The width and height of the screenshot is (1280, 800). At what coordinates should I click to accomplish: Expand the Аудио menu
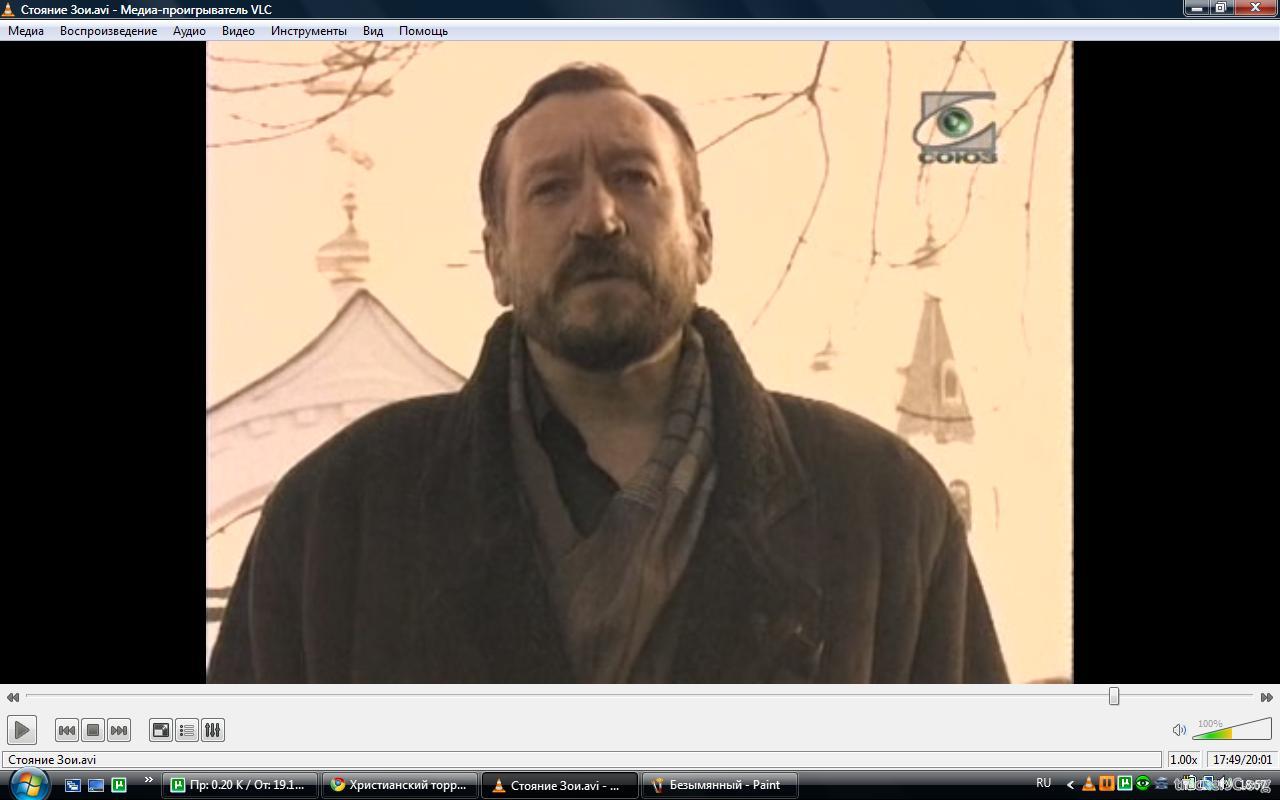pos(189,31)
